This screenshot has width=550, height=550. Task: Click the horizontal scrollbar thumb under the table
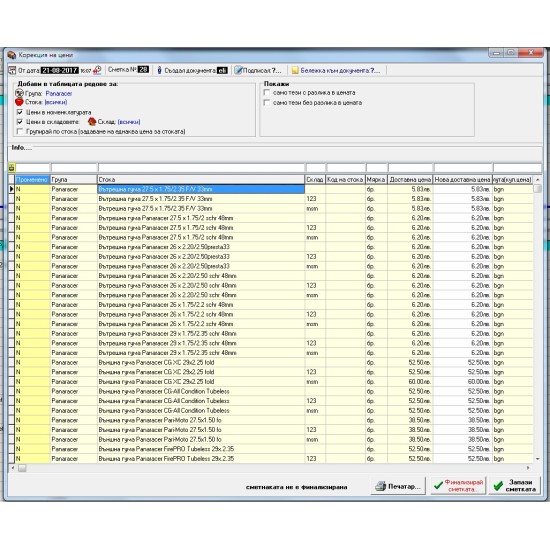coord(22,468)
